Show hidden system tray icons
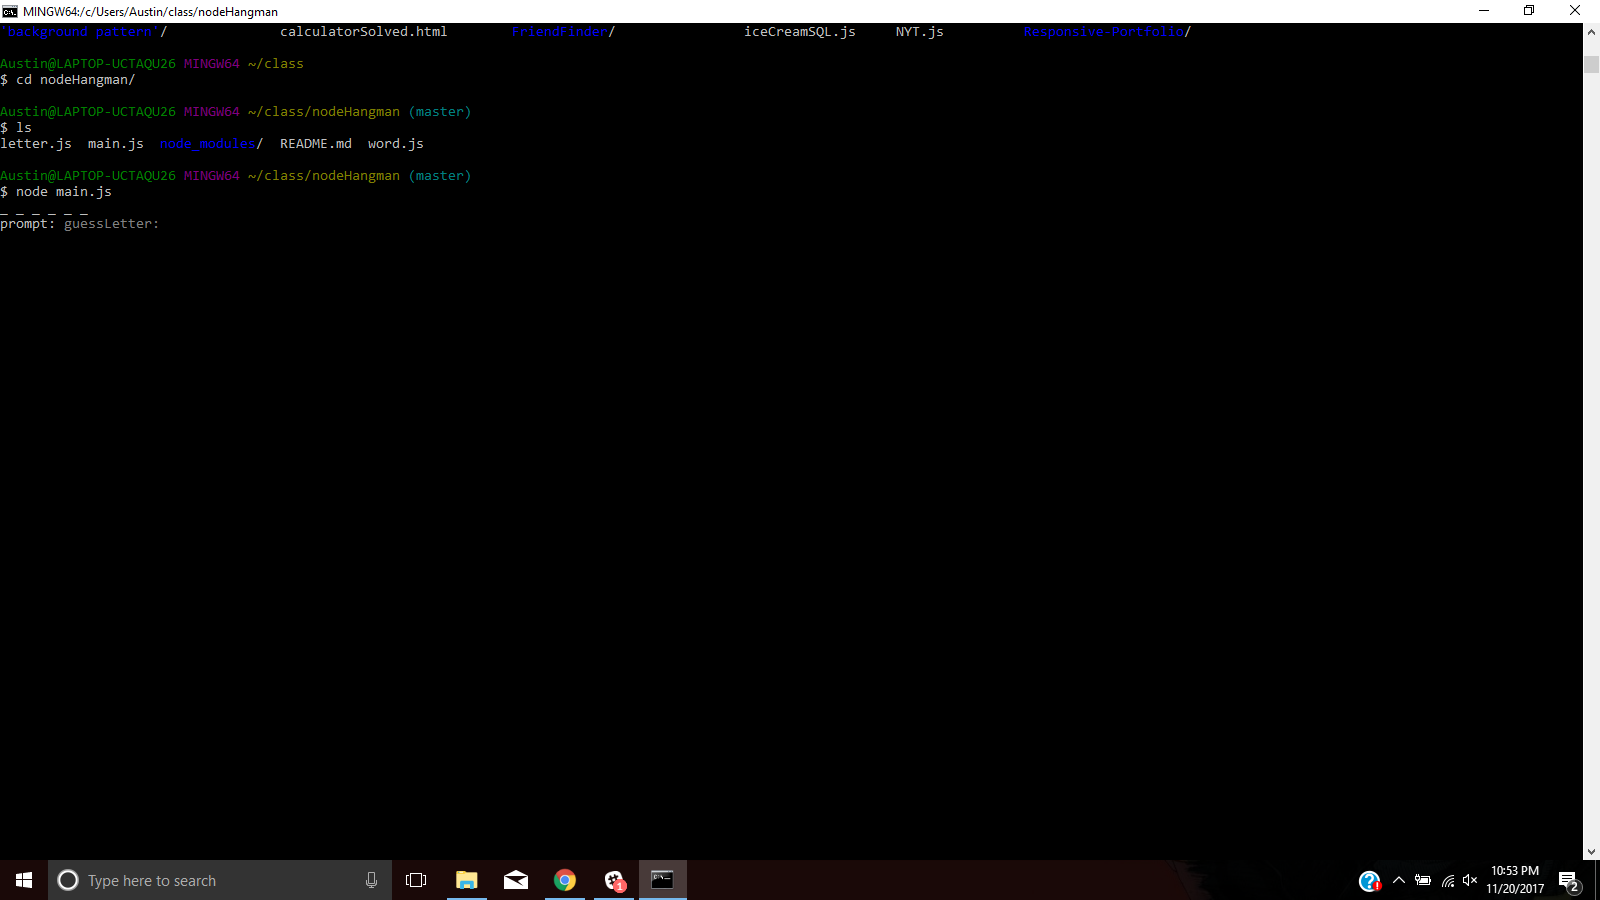1600x900 pixels. click(1399, 880)
